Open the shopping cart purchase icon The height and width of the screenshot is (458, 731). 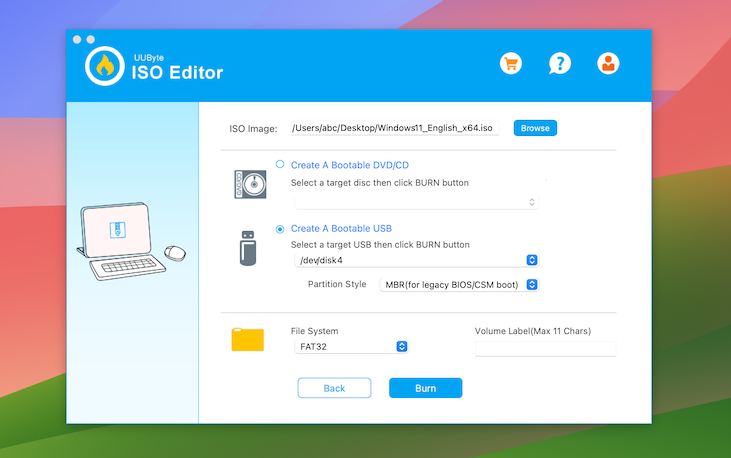511,63
